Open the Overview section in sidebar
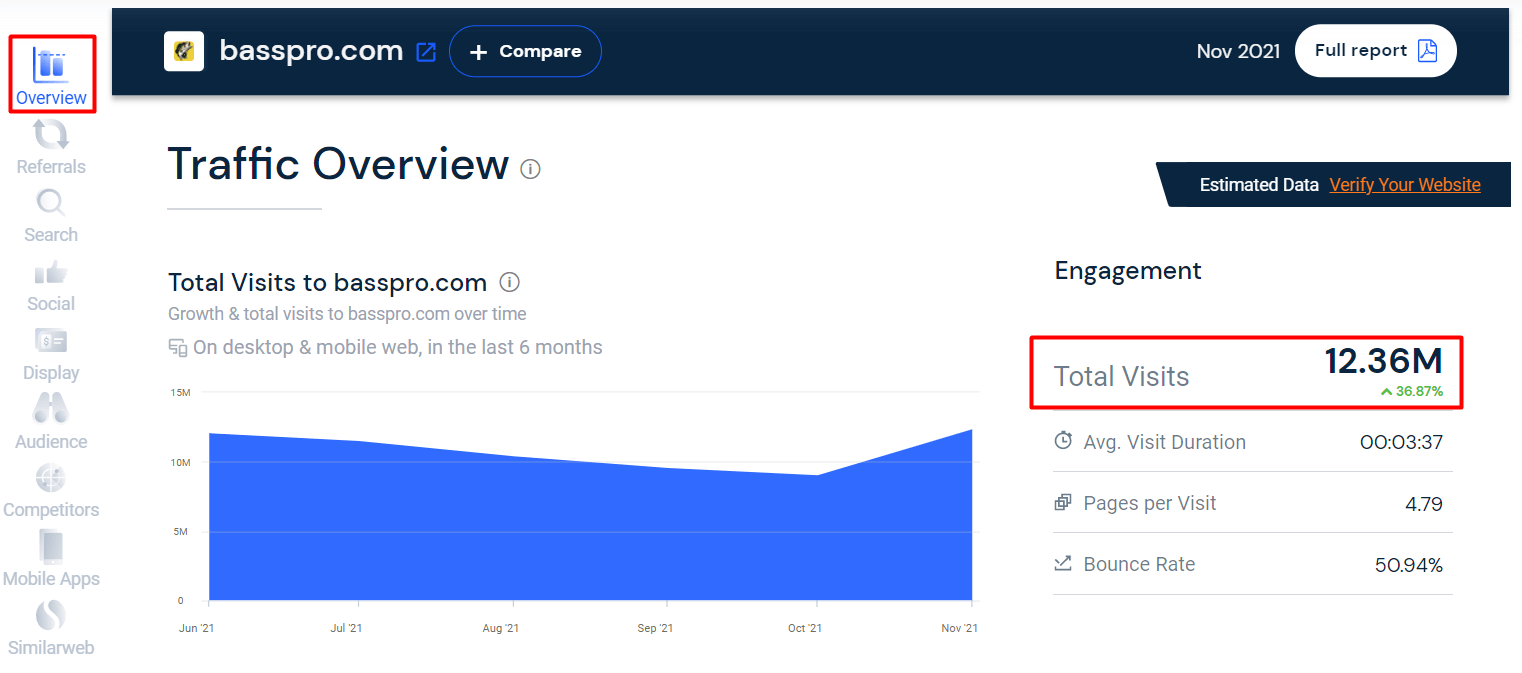Screen dimensions: 1522x673 [51, 74]
